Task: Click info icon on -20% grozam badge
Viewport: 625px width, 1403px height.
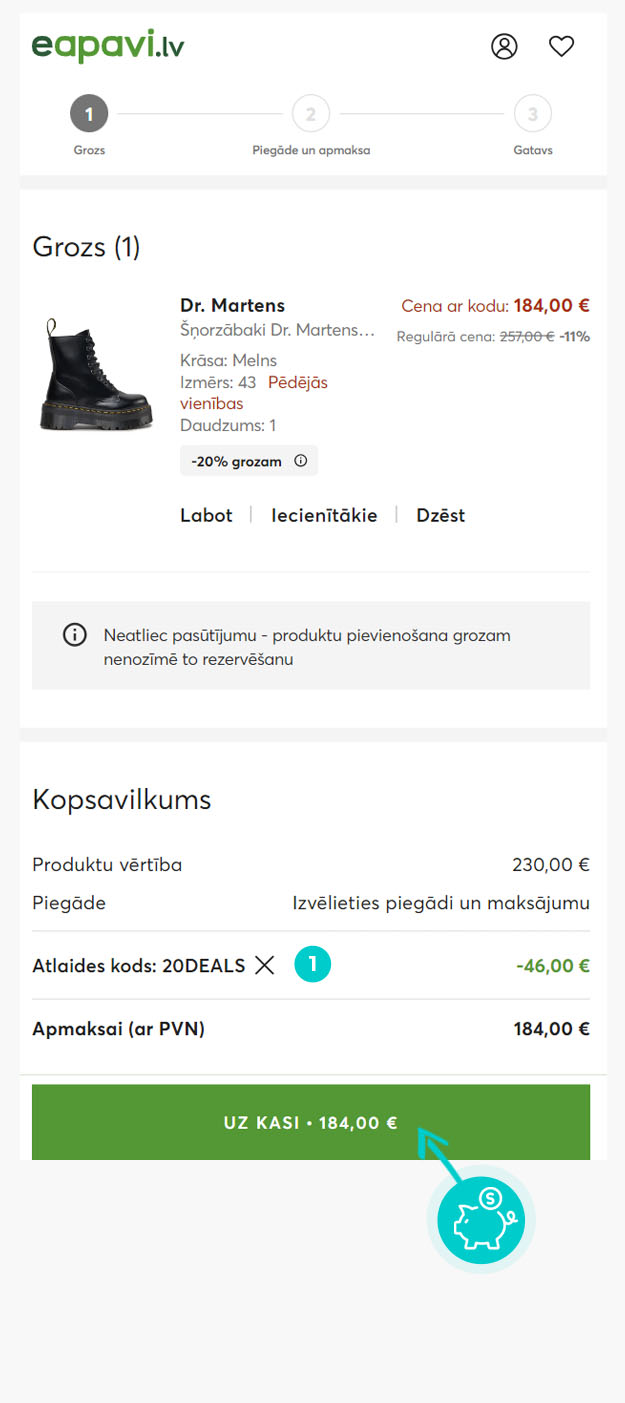Action: point(300,461)
